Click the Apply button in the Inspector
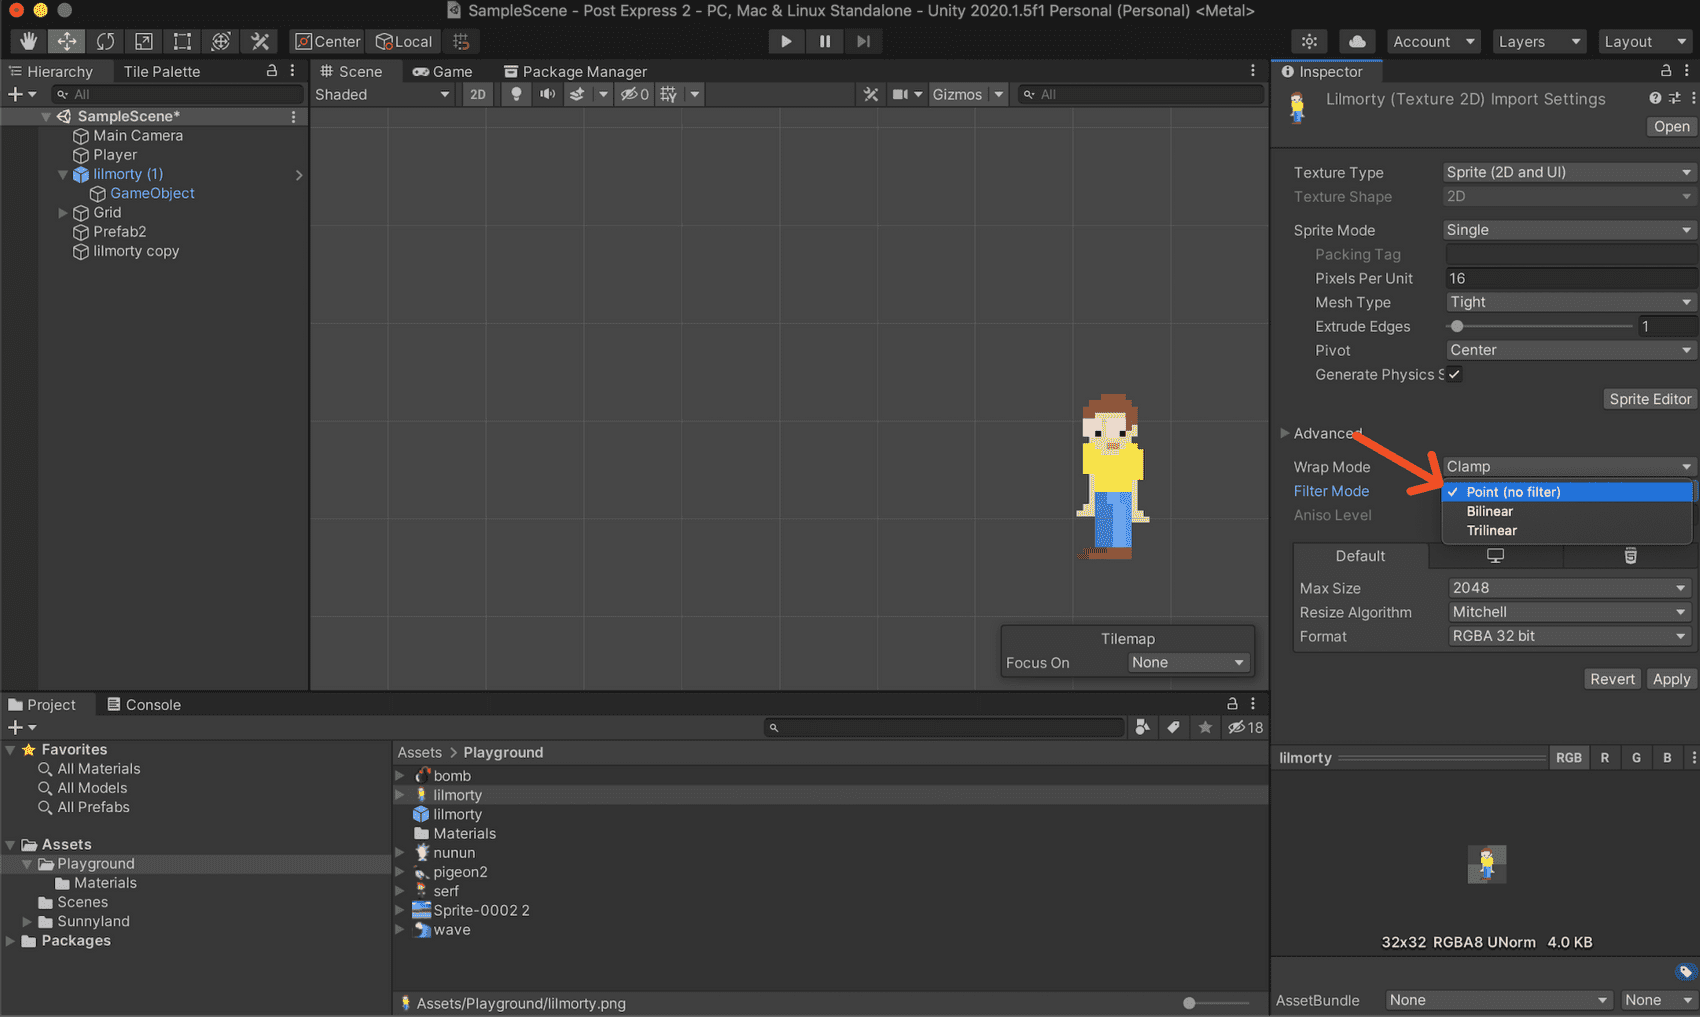This screenshot has height=1017, width=1700. [x=1671, y=678]
